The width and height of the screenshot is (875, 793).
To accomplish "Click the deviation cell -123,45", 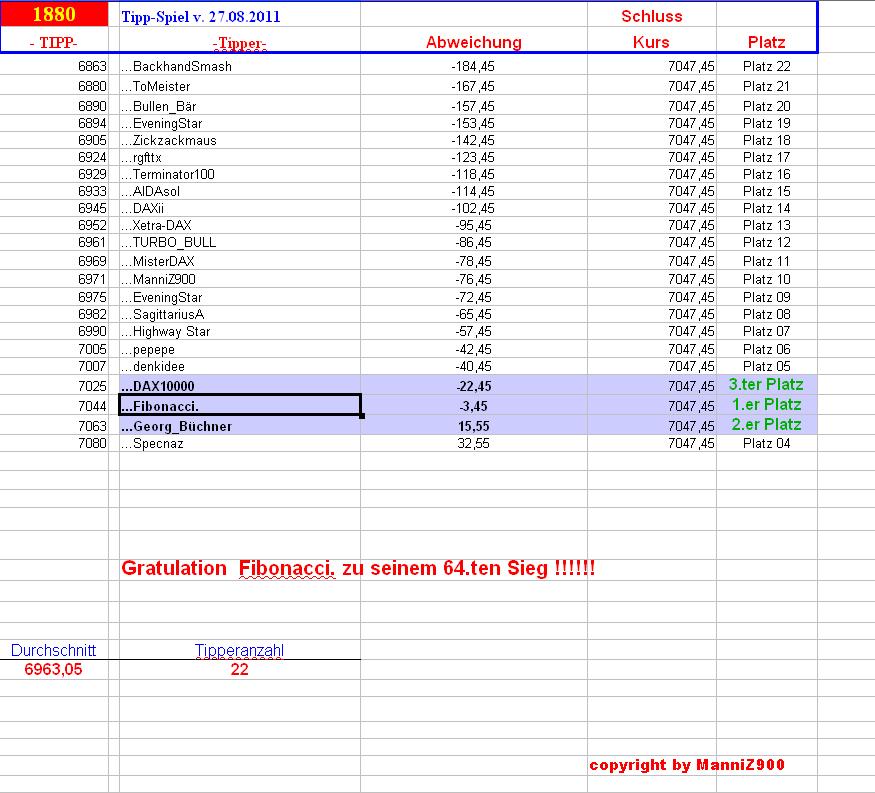I will click(x=473, y=157).
